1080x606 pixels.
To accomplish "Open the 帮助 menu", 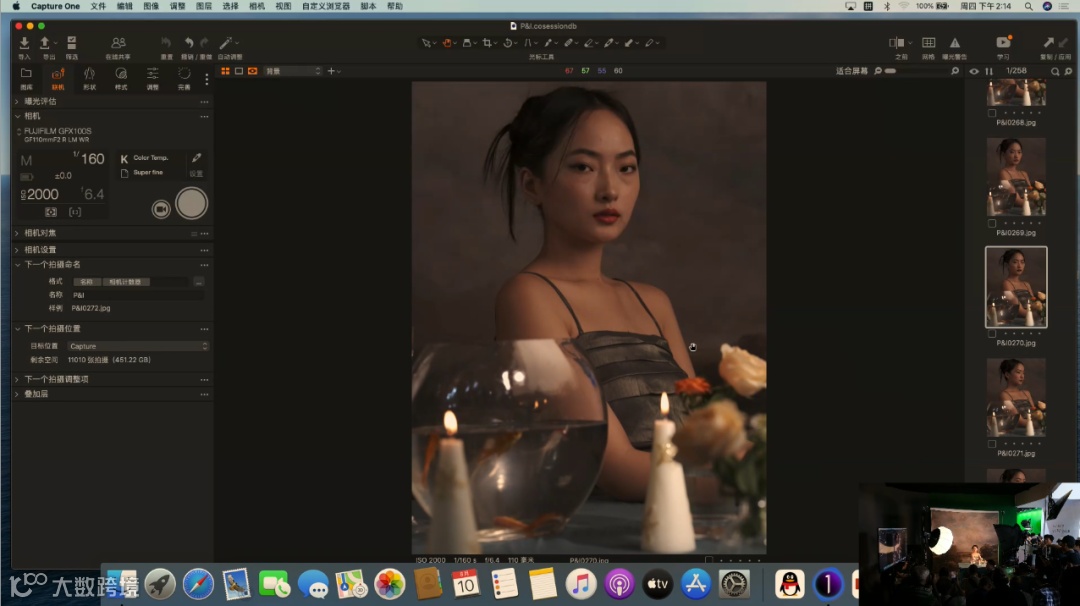I will tap(395, 6).
